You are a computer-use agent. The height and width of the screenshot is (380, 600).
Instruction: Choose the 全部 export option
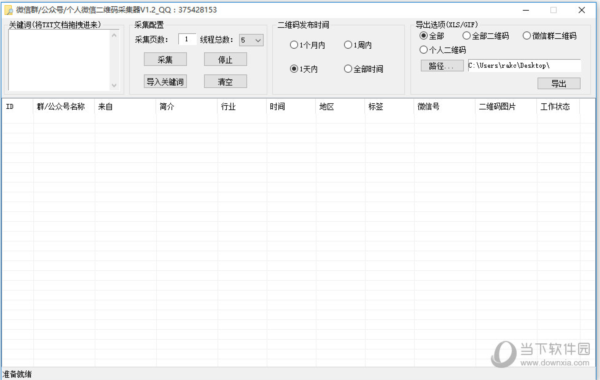coord(432,36)
